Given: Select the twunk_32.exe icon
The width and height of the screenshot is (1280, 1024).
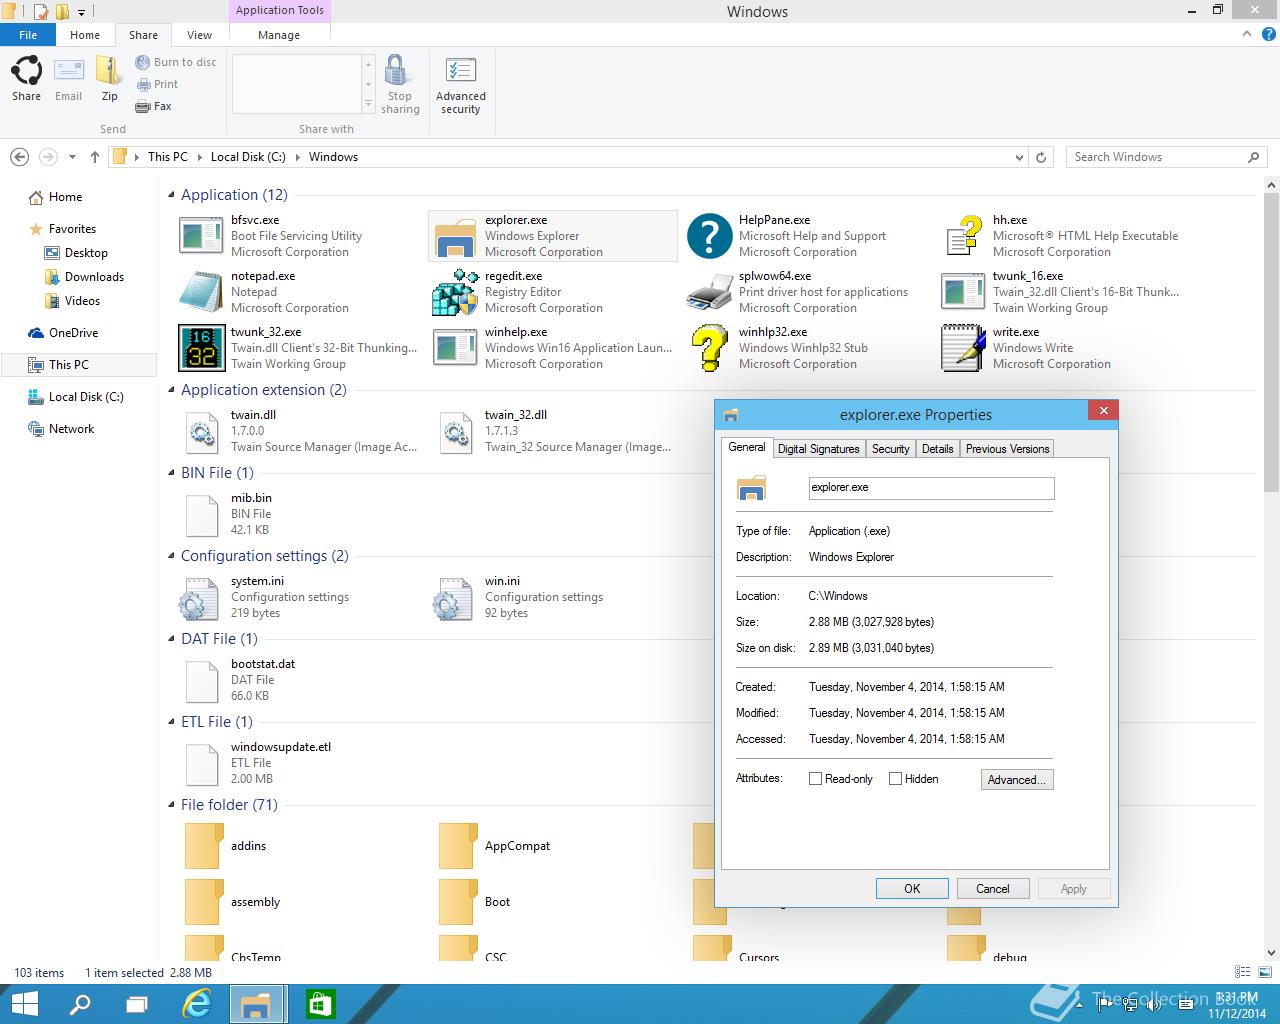Looking at the screenshot, I should 201,348.
